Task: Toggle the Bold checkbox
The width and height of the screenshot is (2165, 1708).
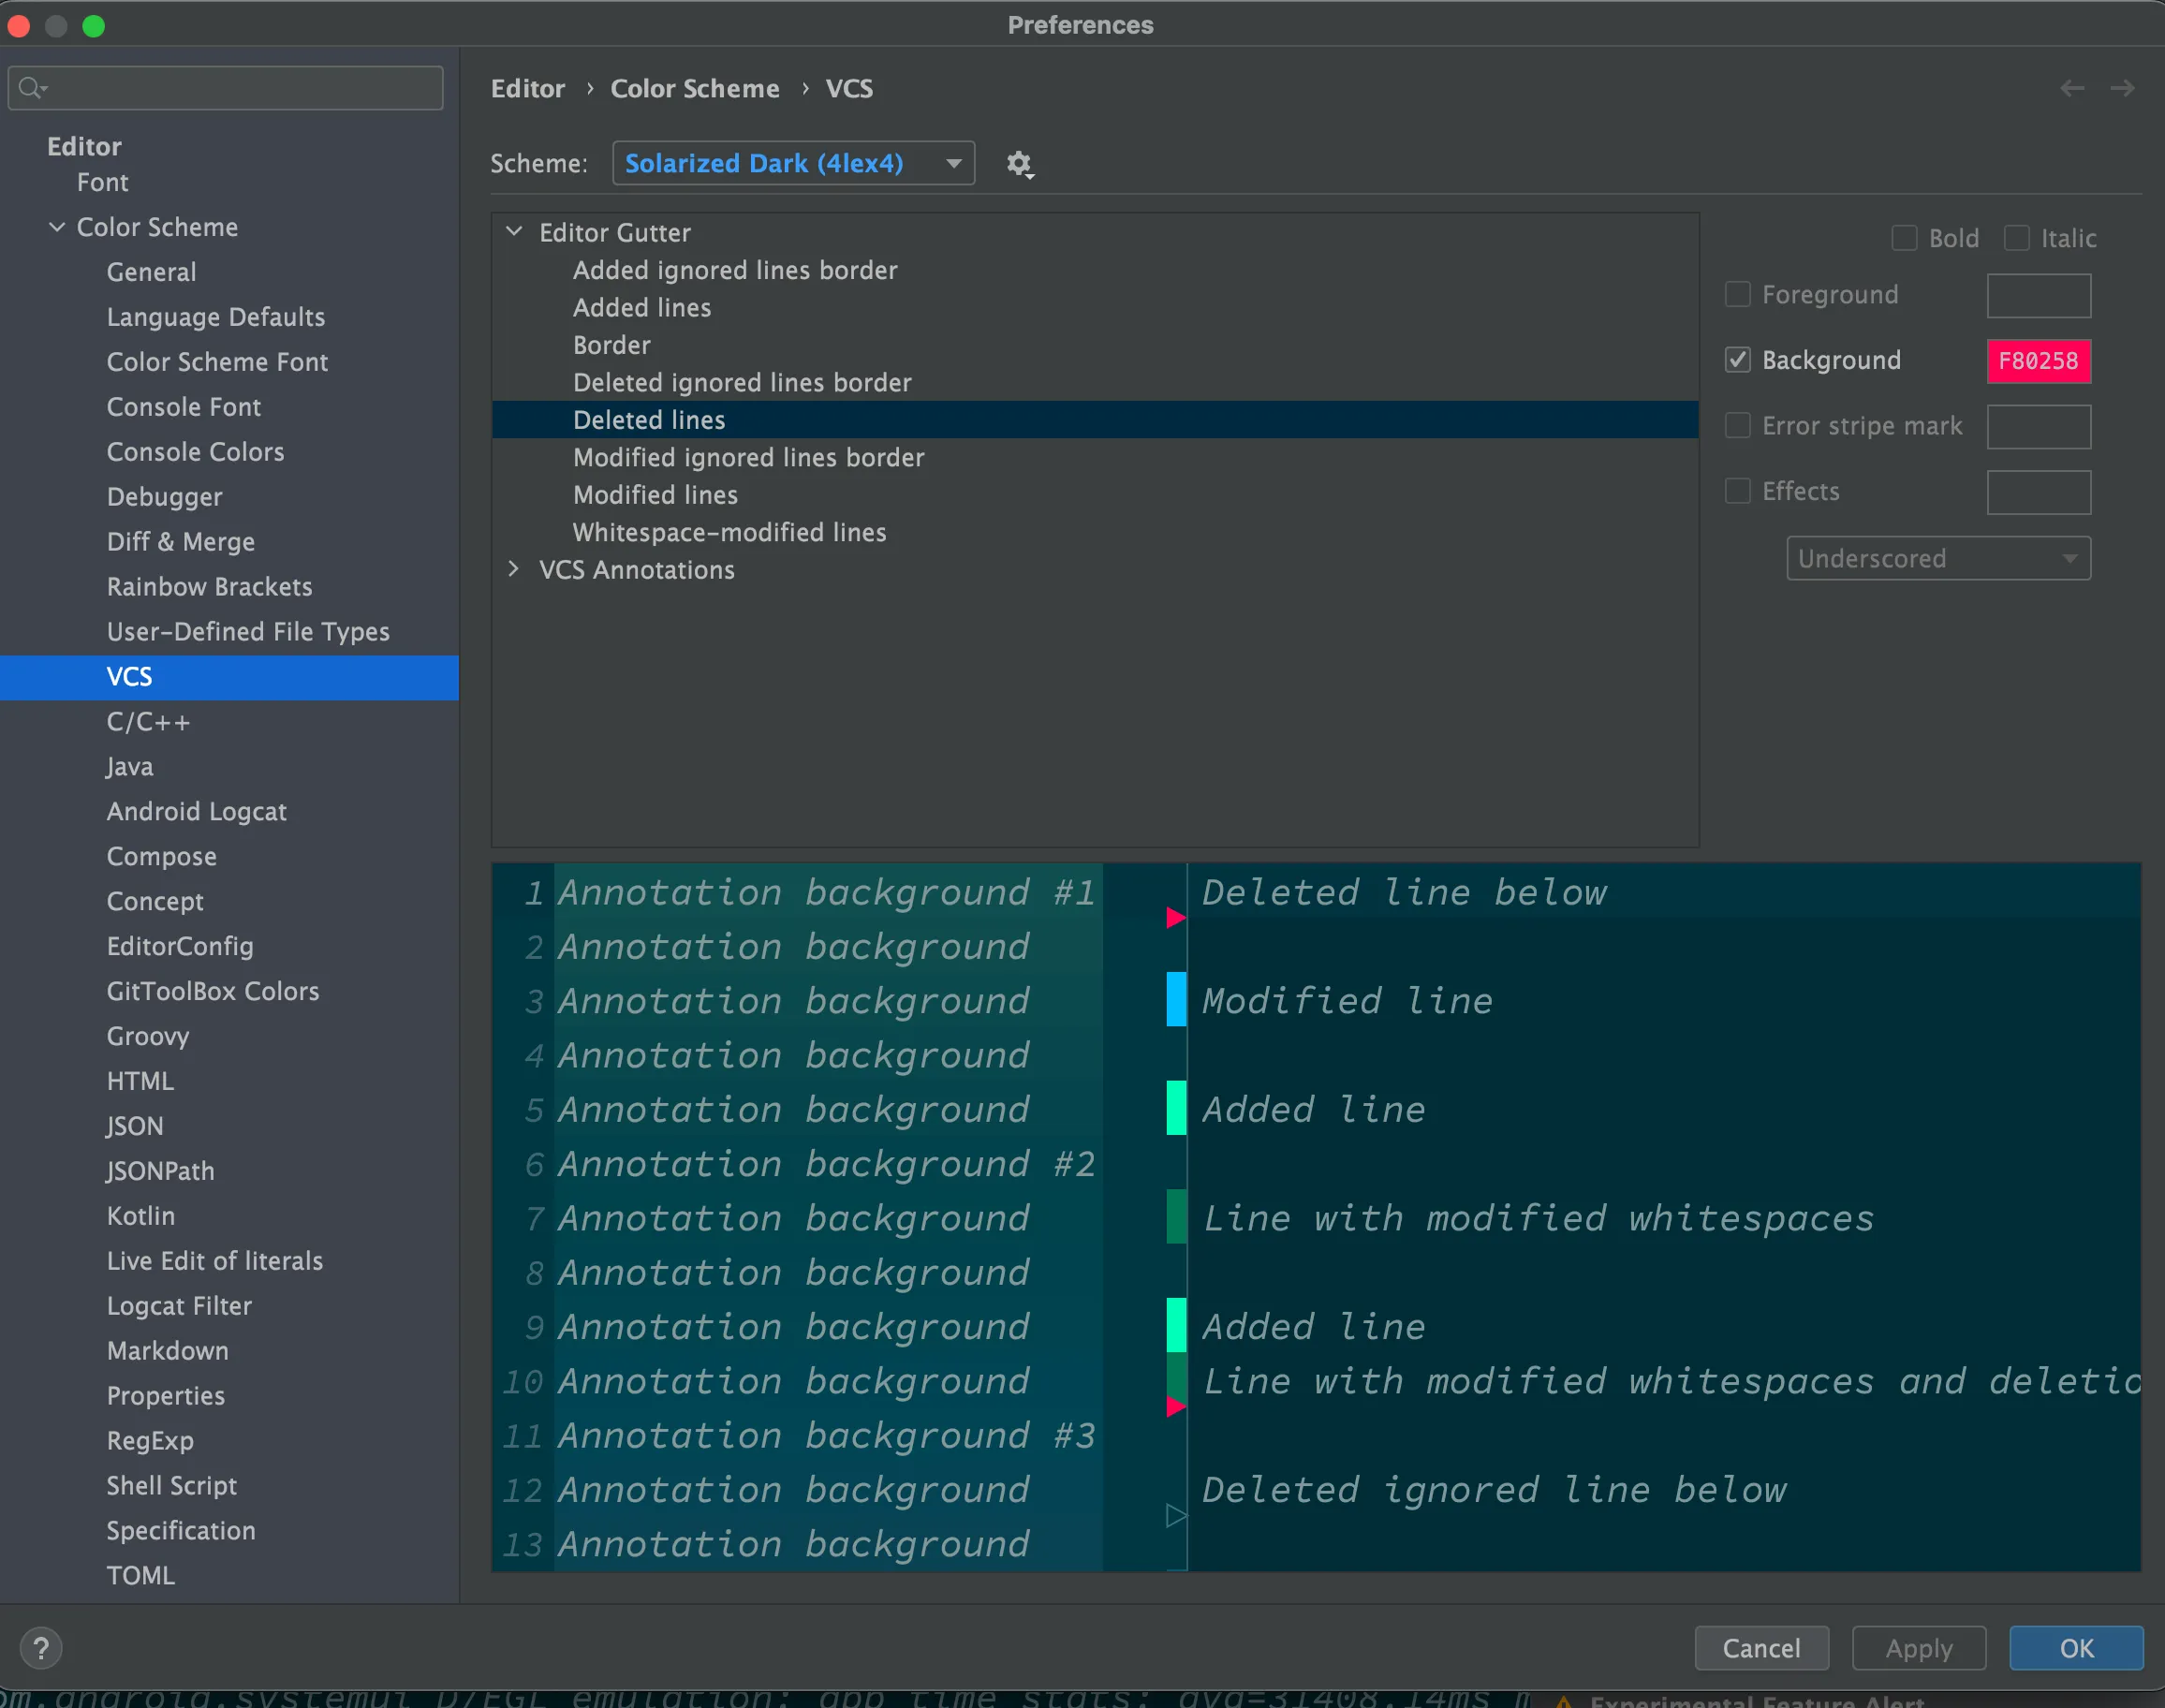Action: point(1904,238)
